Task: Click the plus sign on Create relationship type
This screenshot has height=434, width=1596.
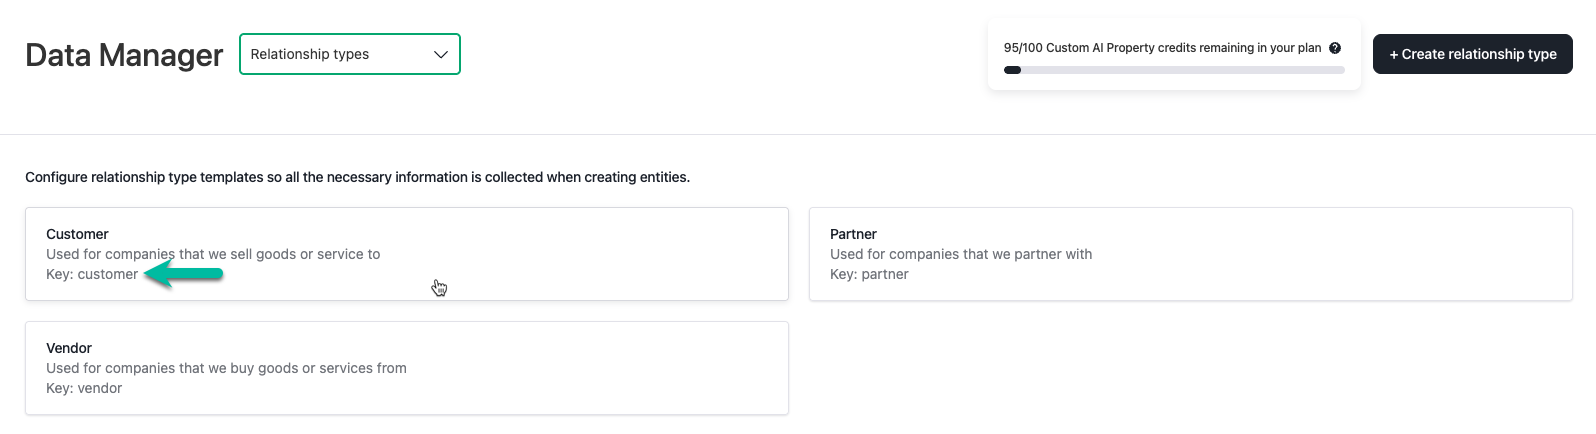Action: [x=1394, y=55]
